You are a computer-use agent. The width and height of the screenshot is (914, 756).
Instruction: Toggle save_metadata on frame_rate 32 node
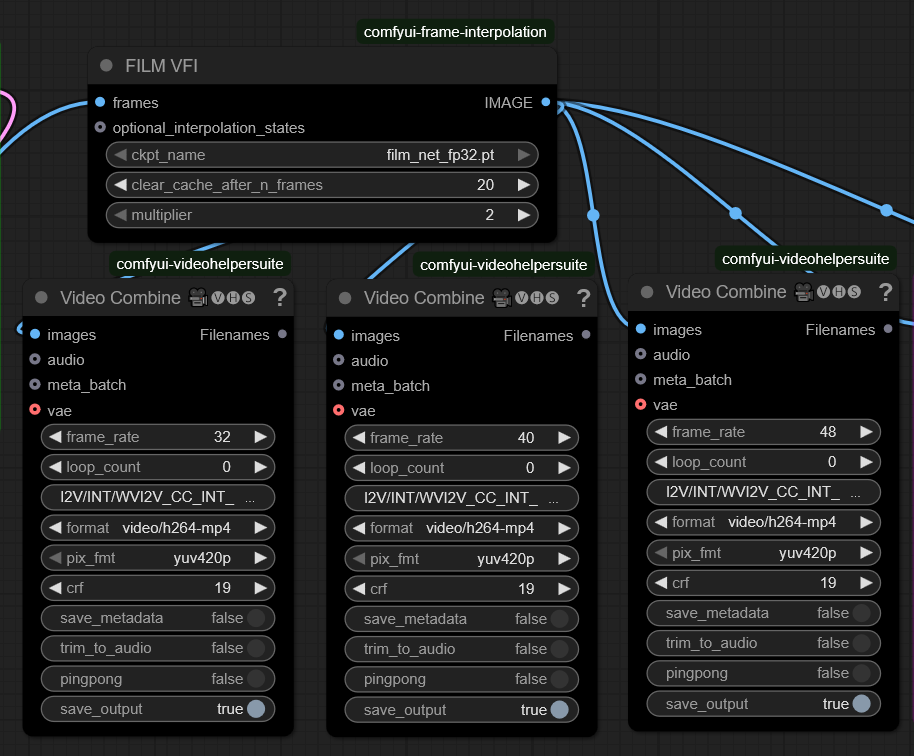(157, 618)
